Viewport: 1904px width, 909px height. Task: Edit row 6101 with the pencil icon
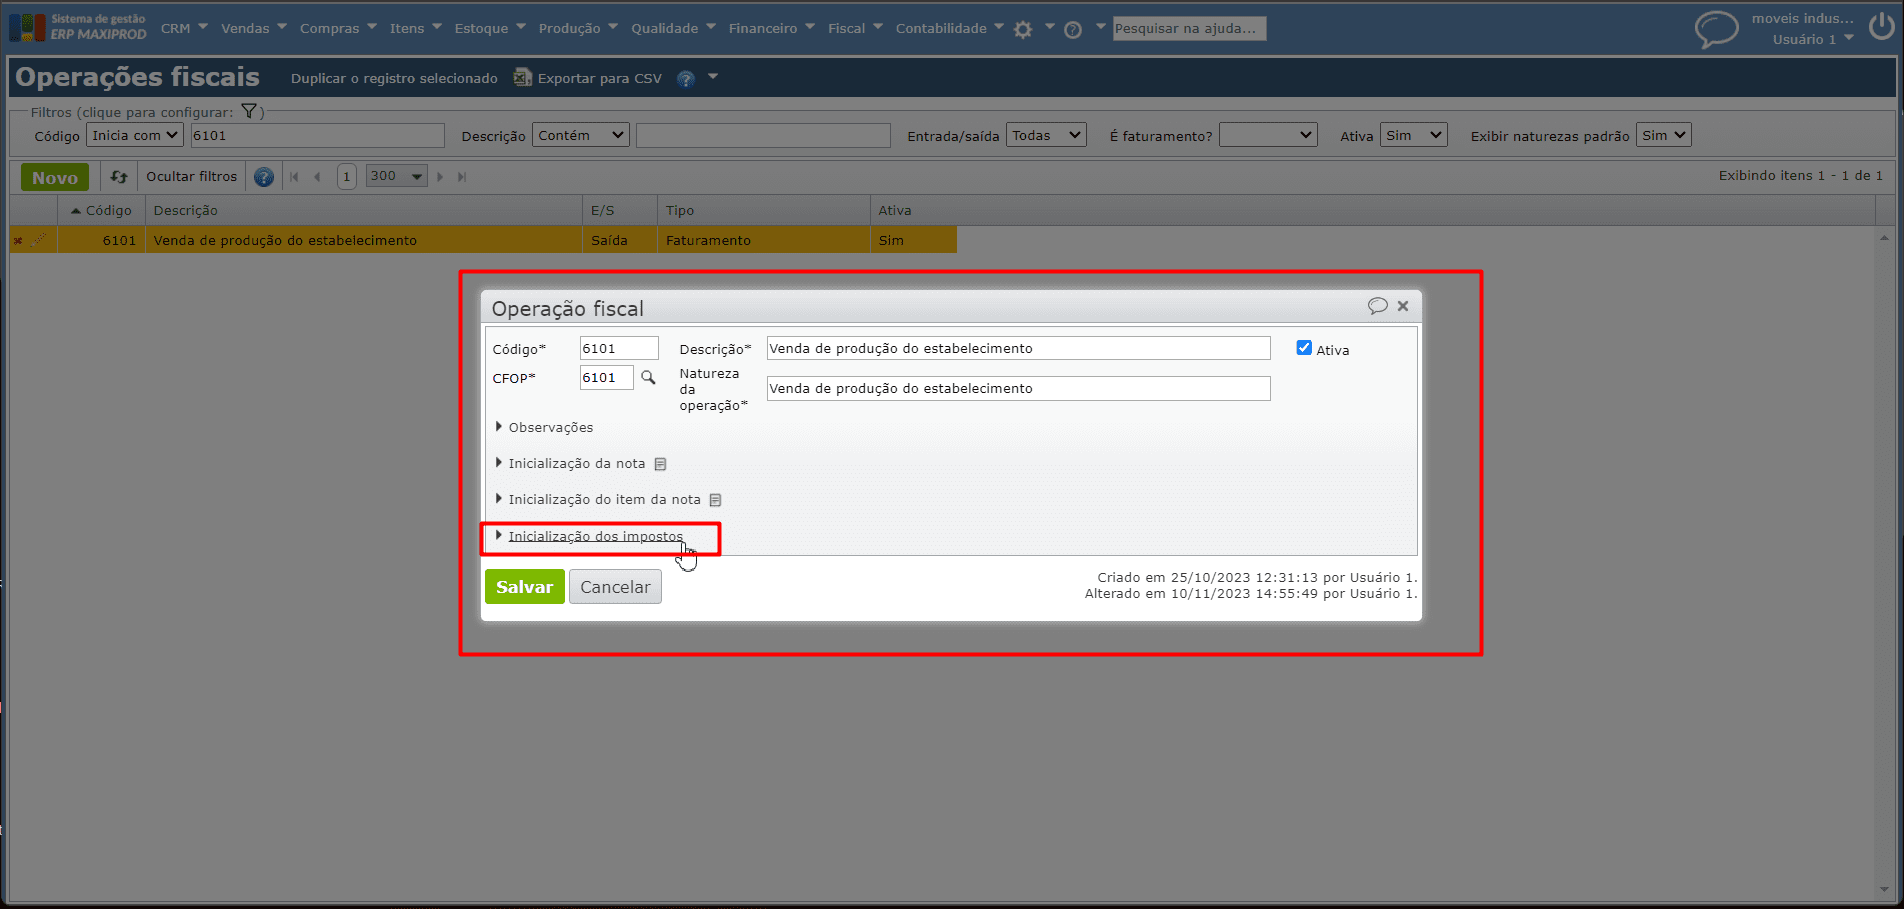pos(39,240)
